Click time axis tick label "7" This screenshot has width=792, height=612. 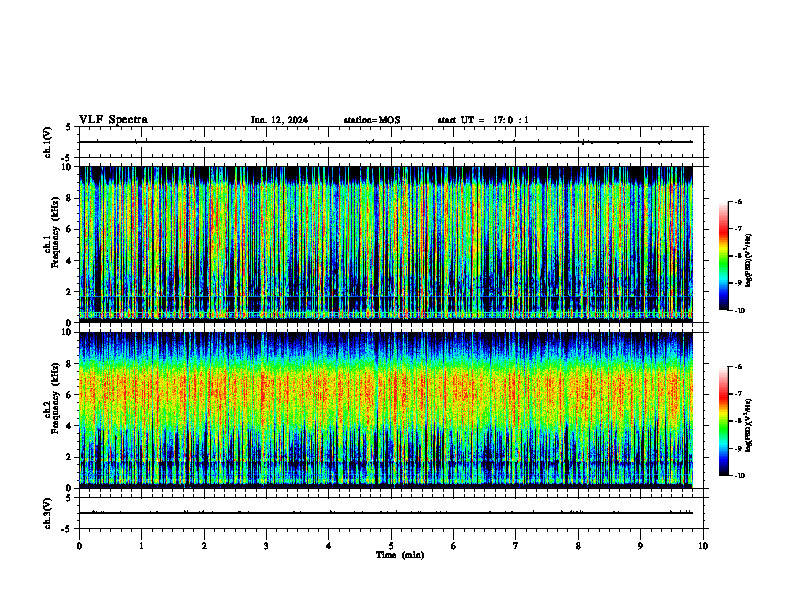point(516,546)
